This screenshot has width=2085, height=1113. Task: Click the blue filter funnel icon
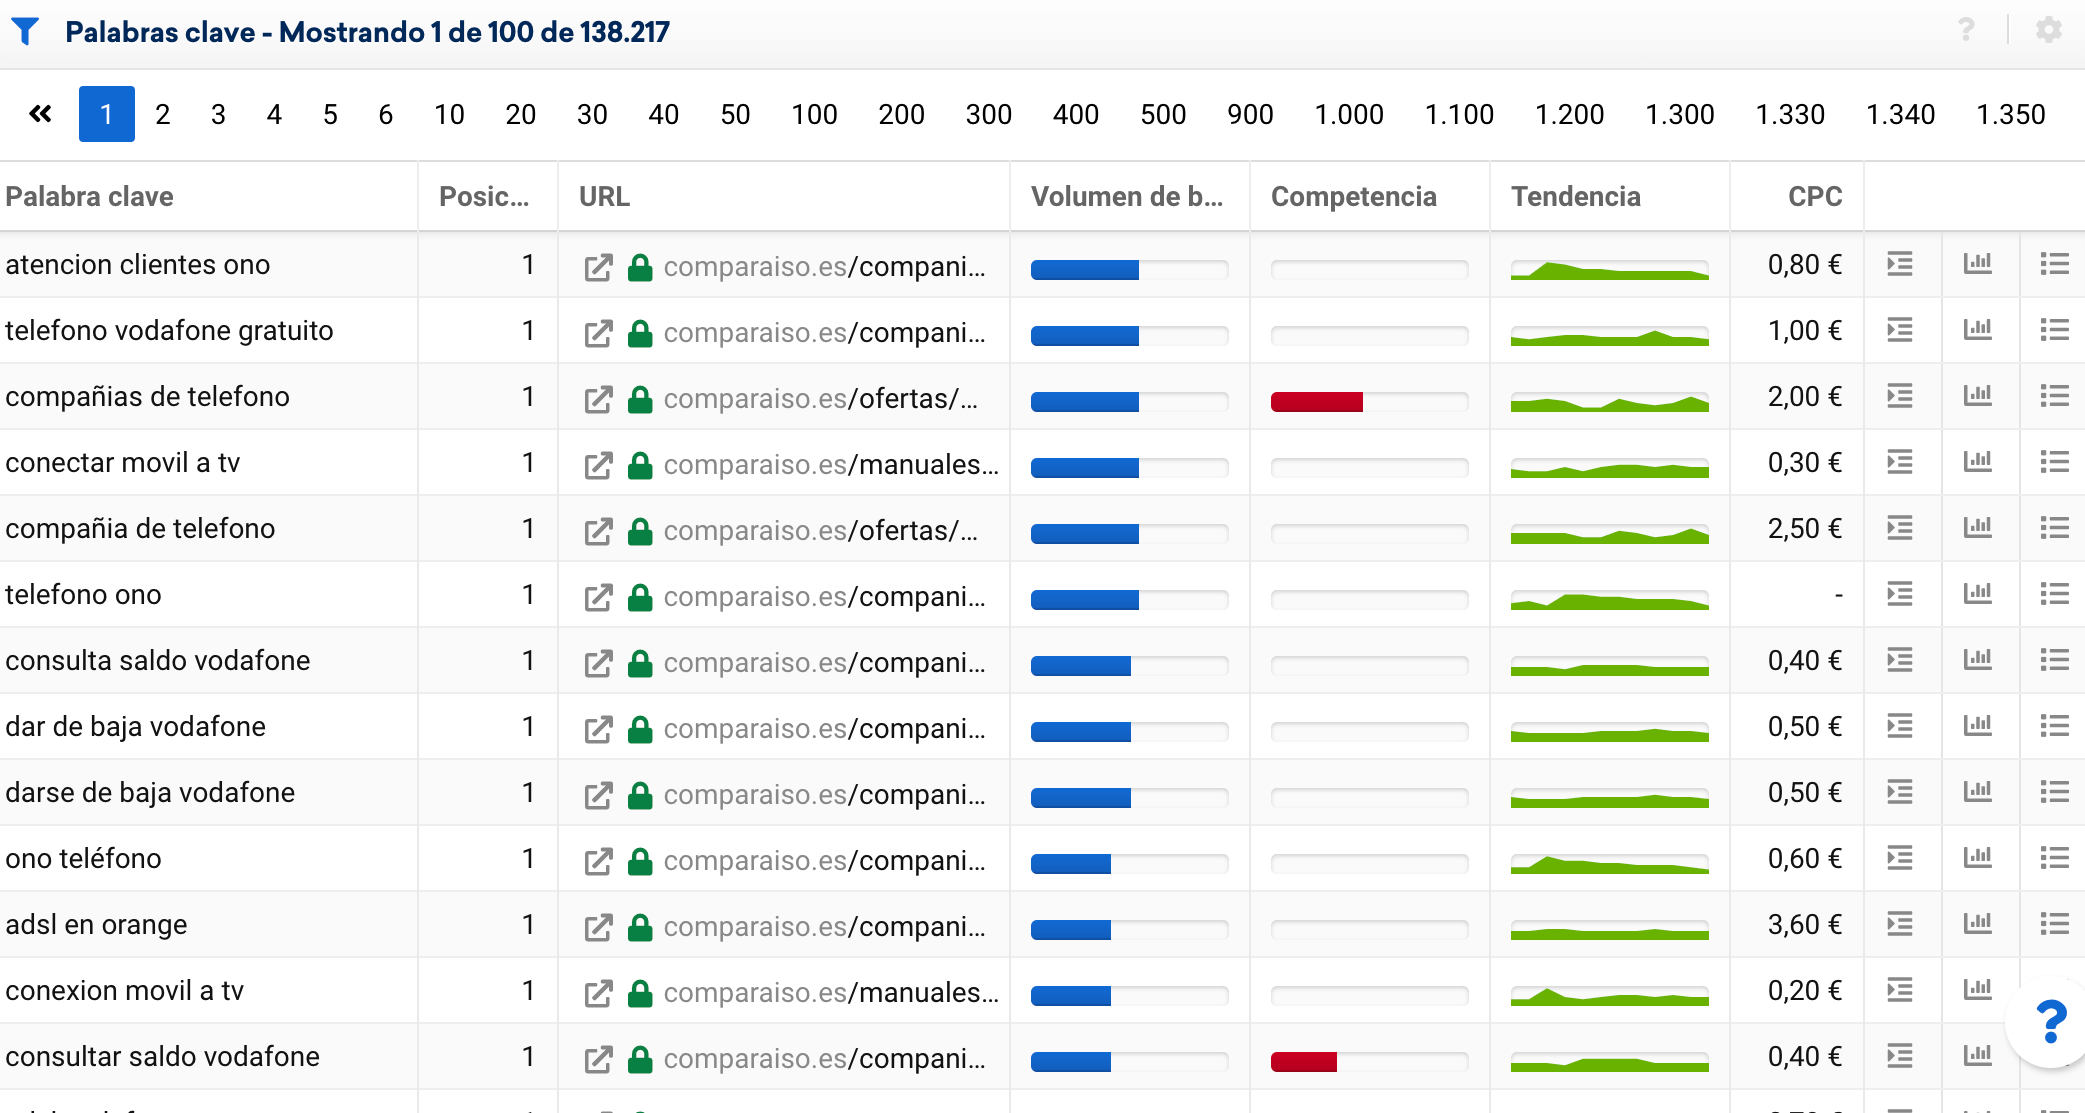pyautogui.click(x=25, y=31)
